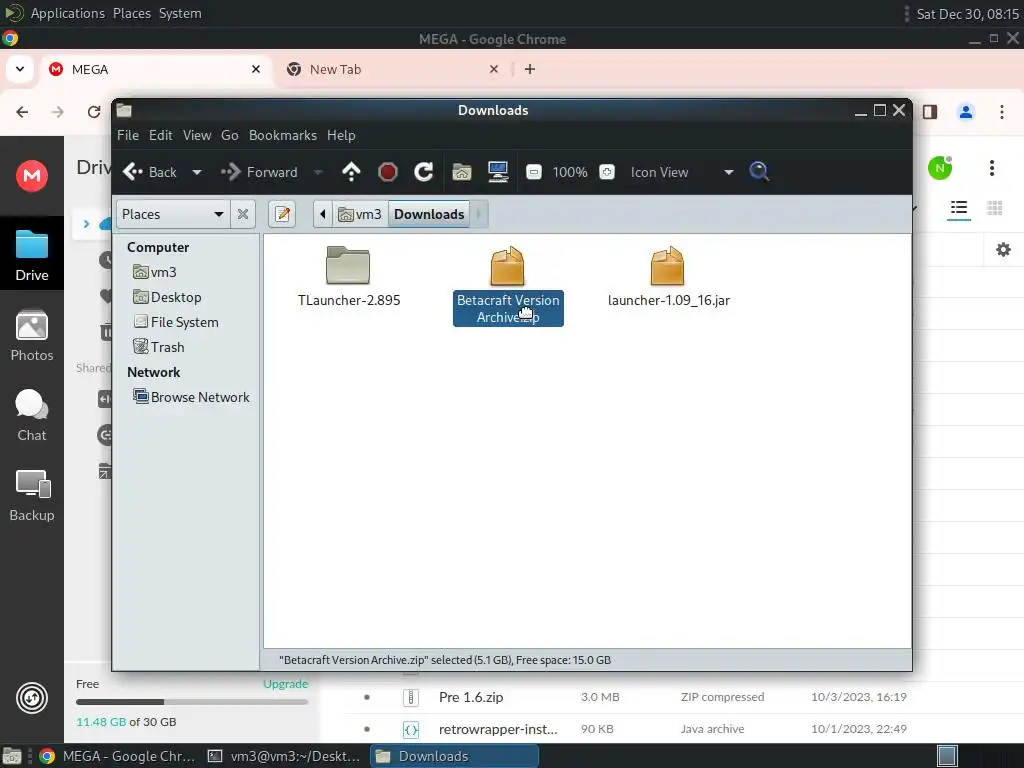Open MEGA Backup section
The height and width of the screenshot is (768, 1024).
(32, 496)
